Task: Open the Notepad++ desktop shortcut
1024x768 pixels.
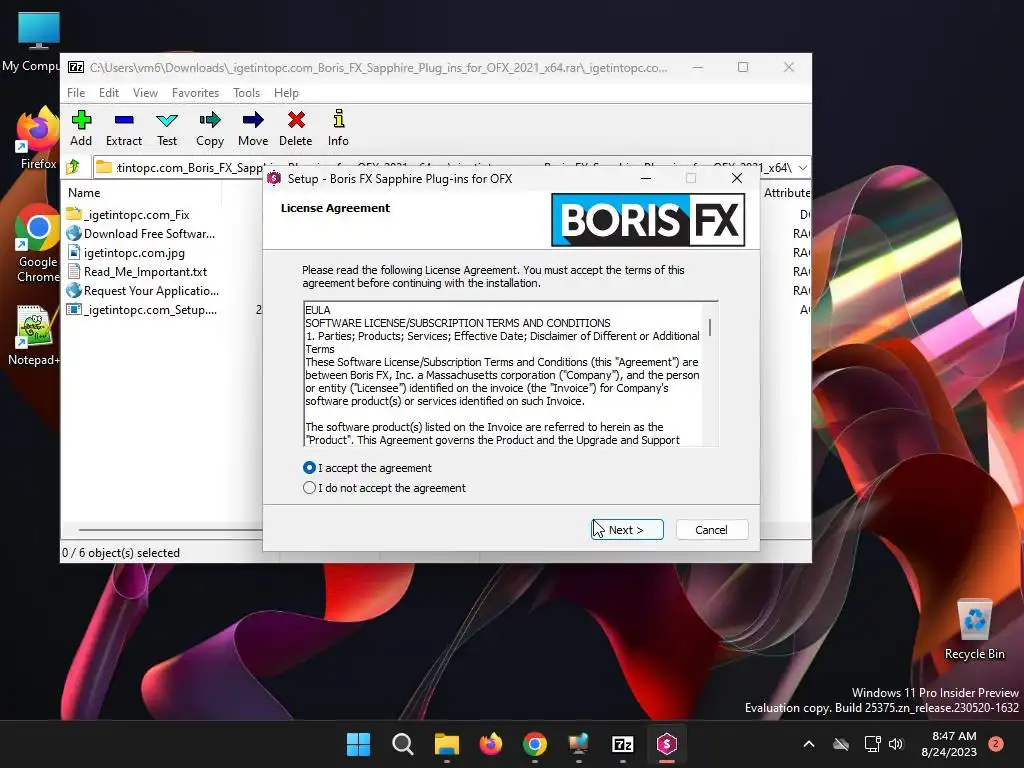Action: click(34, 335)
